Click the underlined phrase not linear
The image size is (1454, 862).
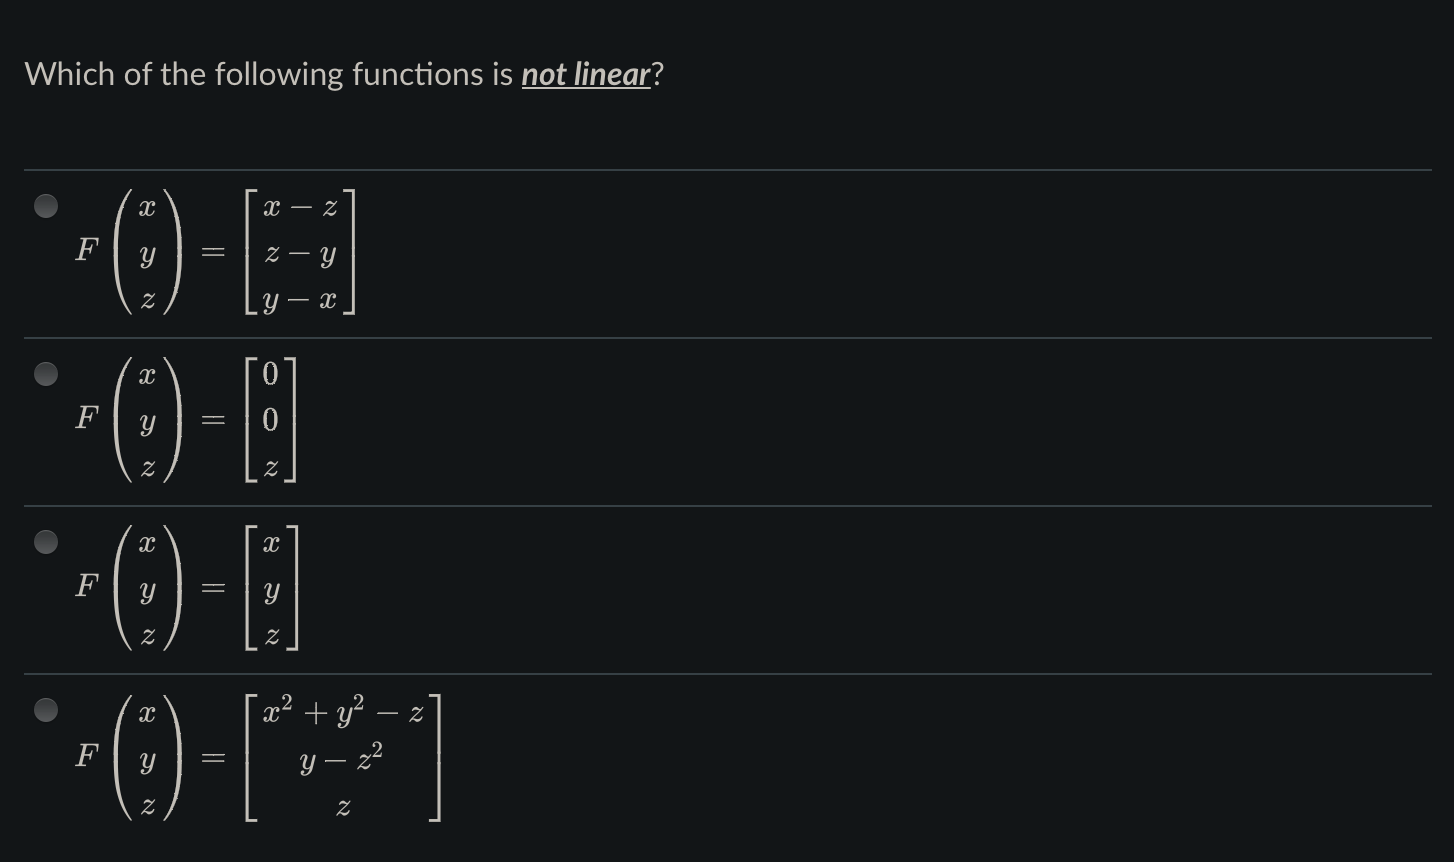click(584, 73)
